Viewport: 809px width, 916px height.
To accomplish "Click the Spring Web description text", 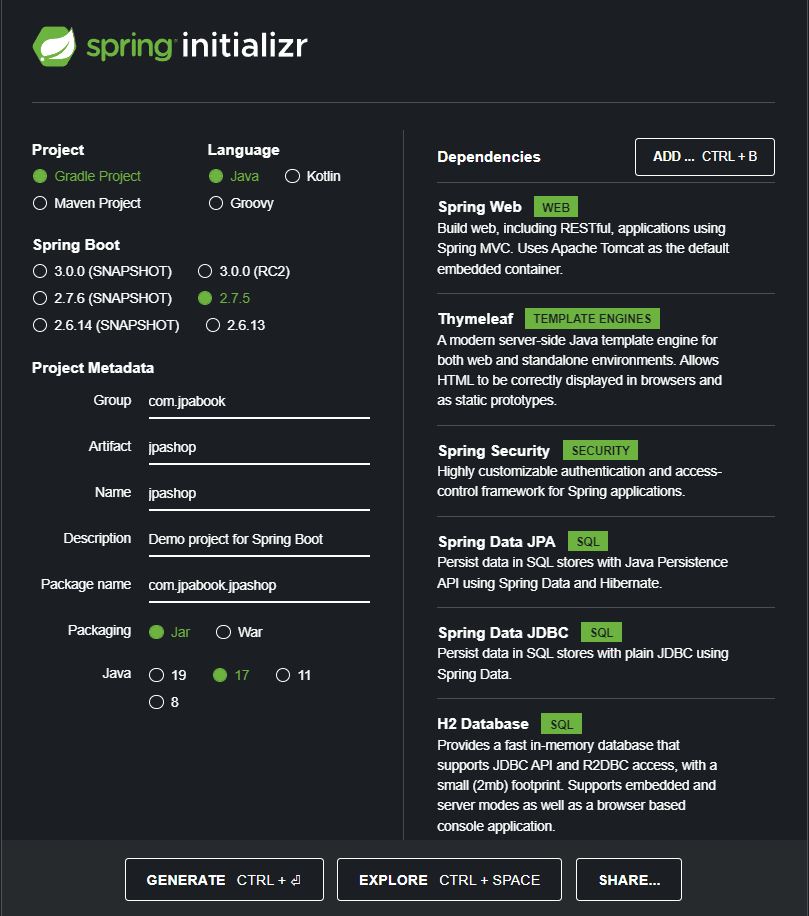I will 583,249.
